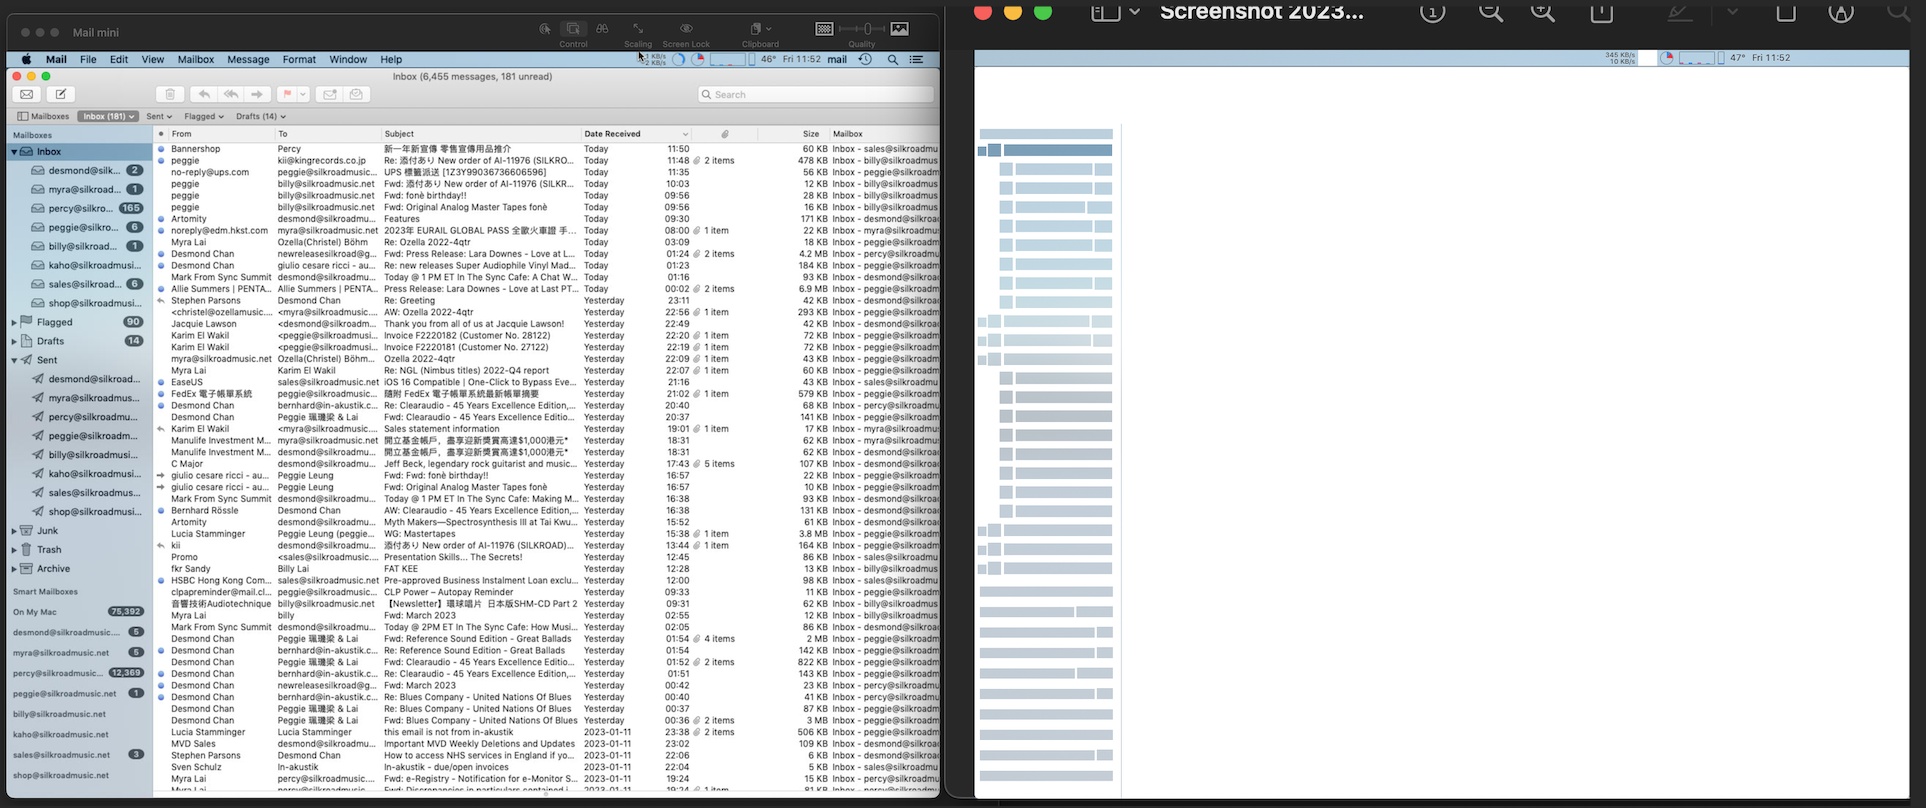Click sidebar view icon in Preview window
The height and width of the screenshot is (808, 1926).
pos(1105,12)
